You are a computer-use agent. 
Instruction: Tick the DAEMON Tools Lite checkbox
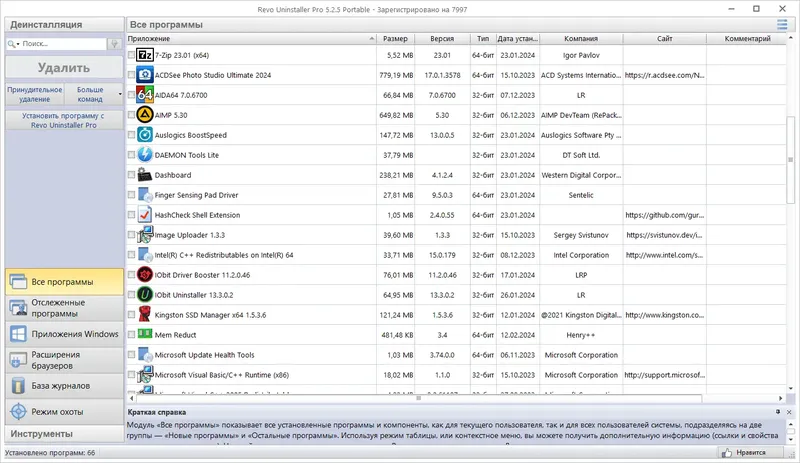click(x=131, y=155)
